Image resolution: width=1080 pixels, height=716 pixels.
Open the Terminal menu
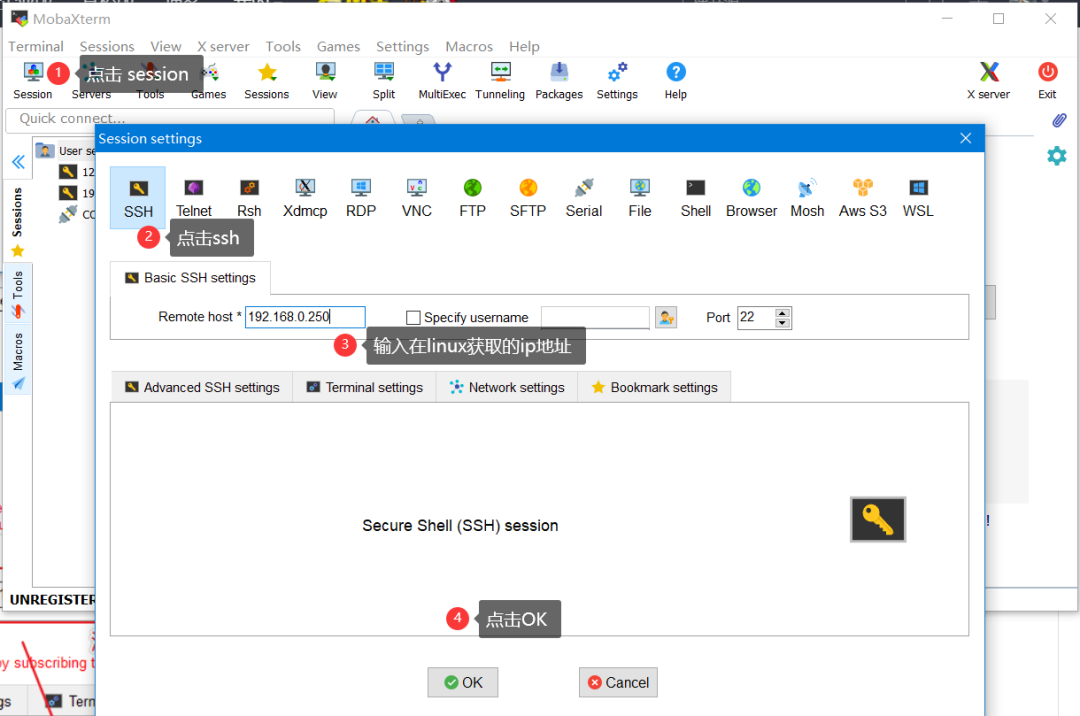[x=36, y=46]
